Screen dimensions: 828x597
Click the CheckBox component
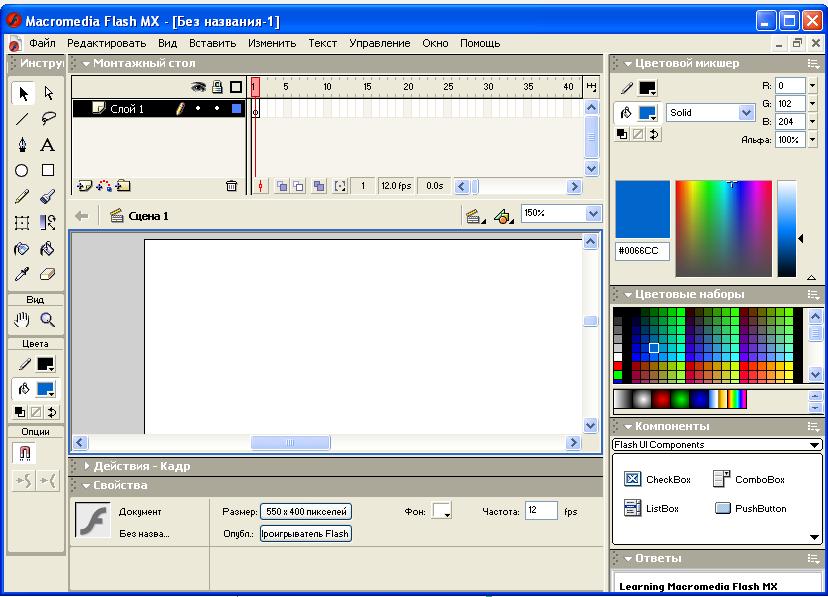[x=657, y=479]
